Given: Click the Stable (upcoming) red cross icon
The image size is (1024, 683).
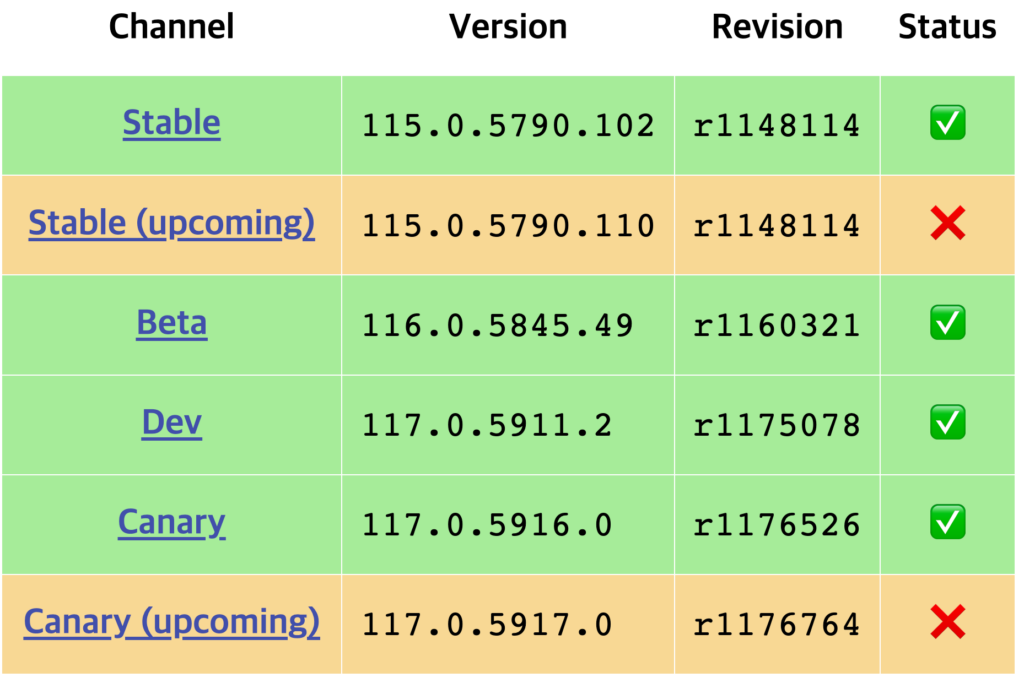Looking at the screenshot, I should tap(947, 225).
